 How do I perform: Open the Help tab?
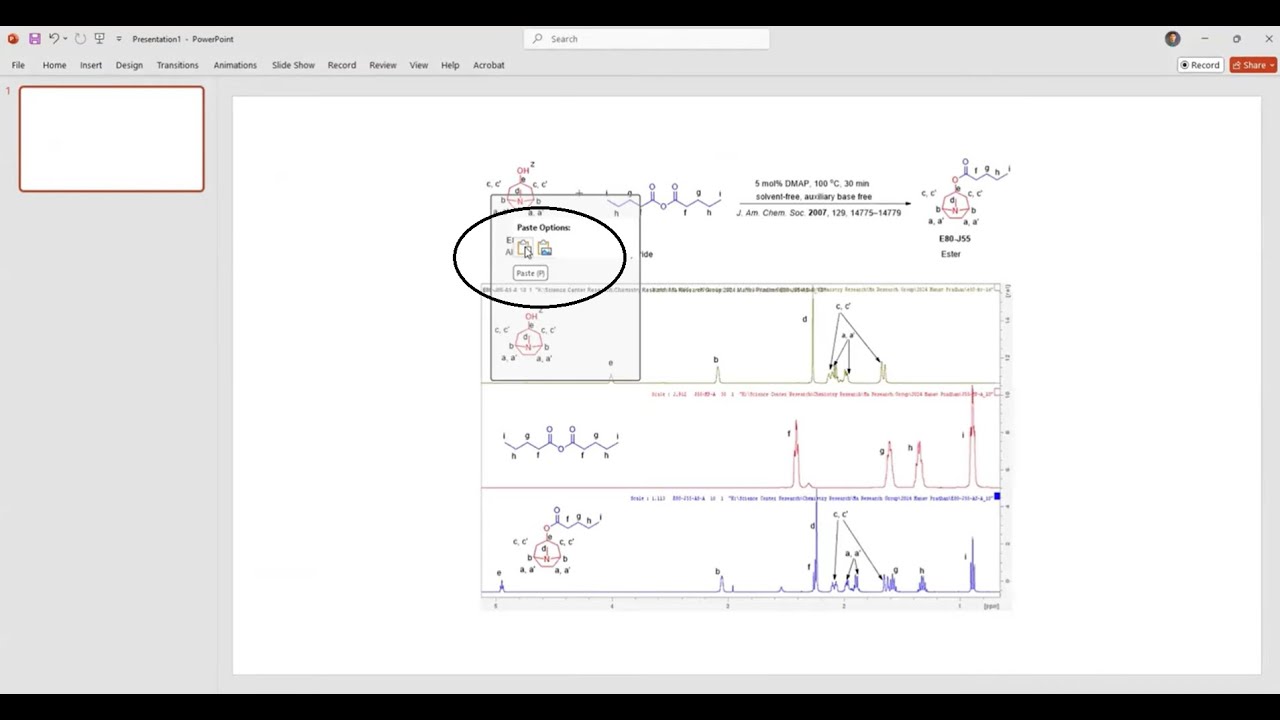(x=450, y=65)
